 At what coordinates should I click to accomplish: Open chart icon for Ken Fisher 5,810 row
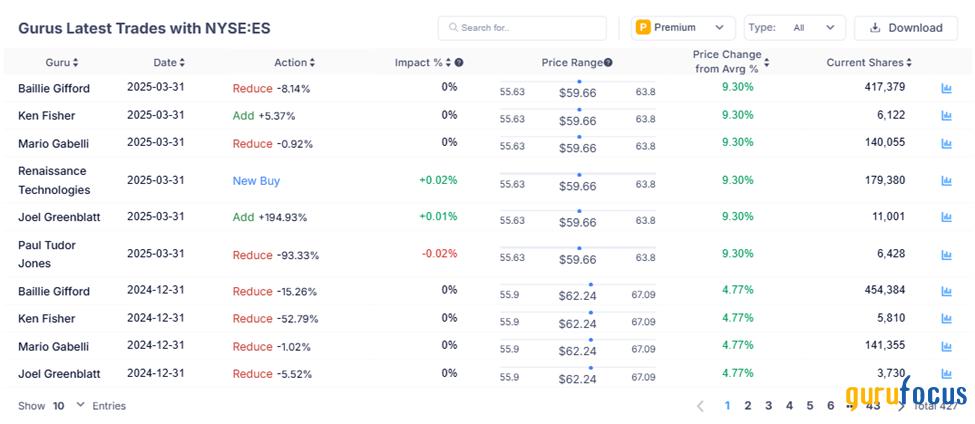tap(946, 318)
